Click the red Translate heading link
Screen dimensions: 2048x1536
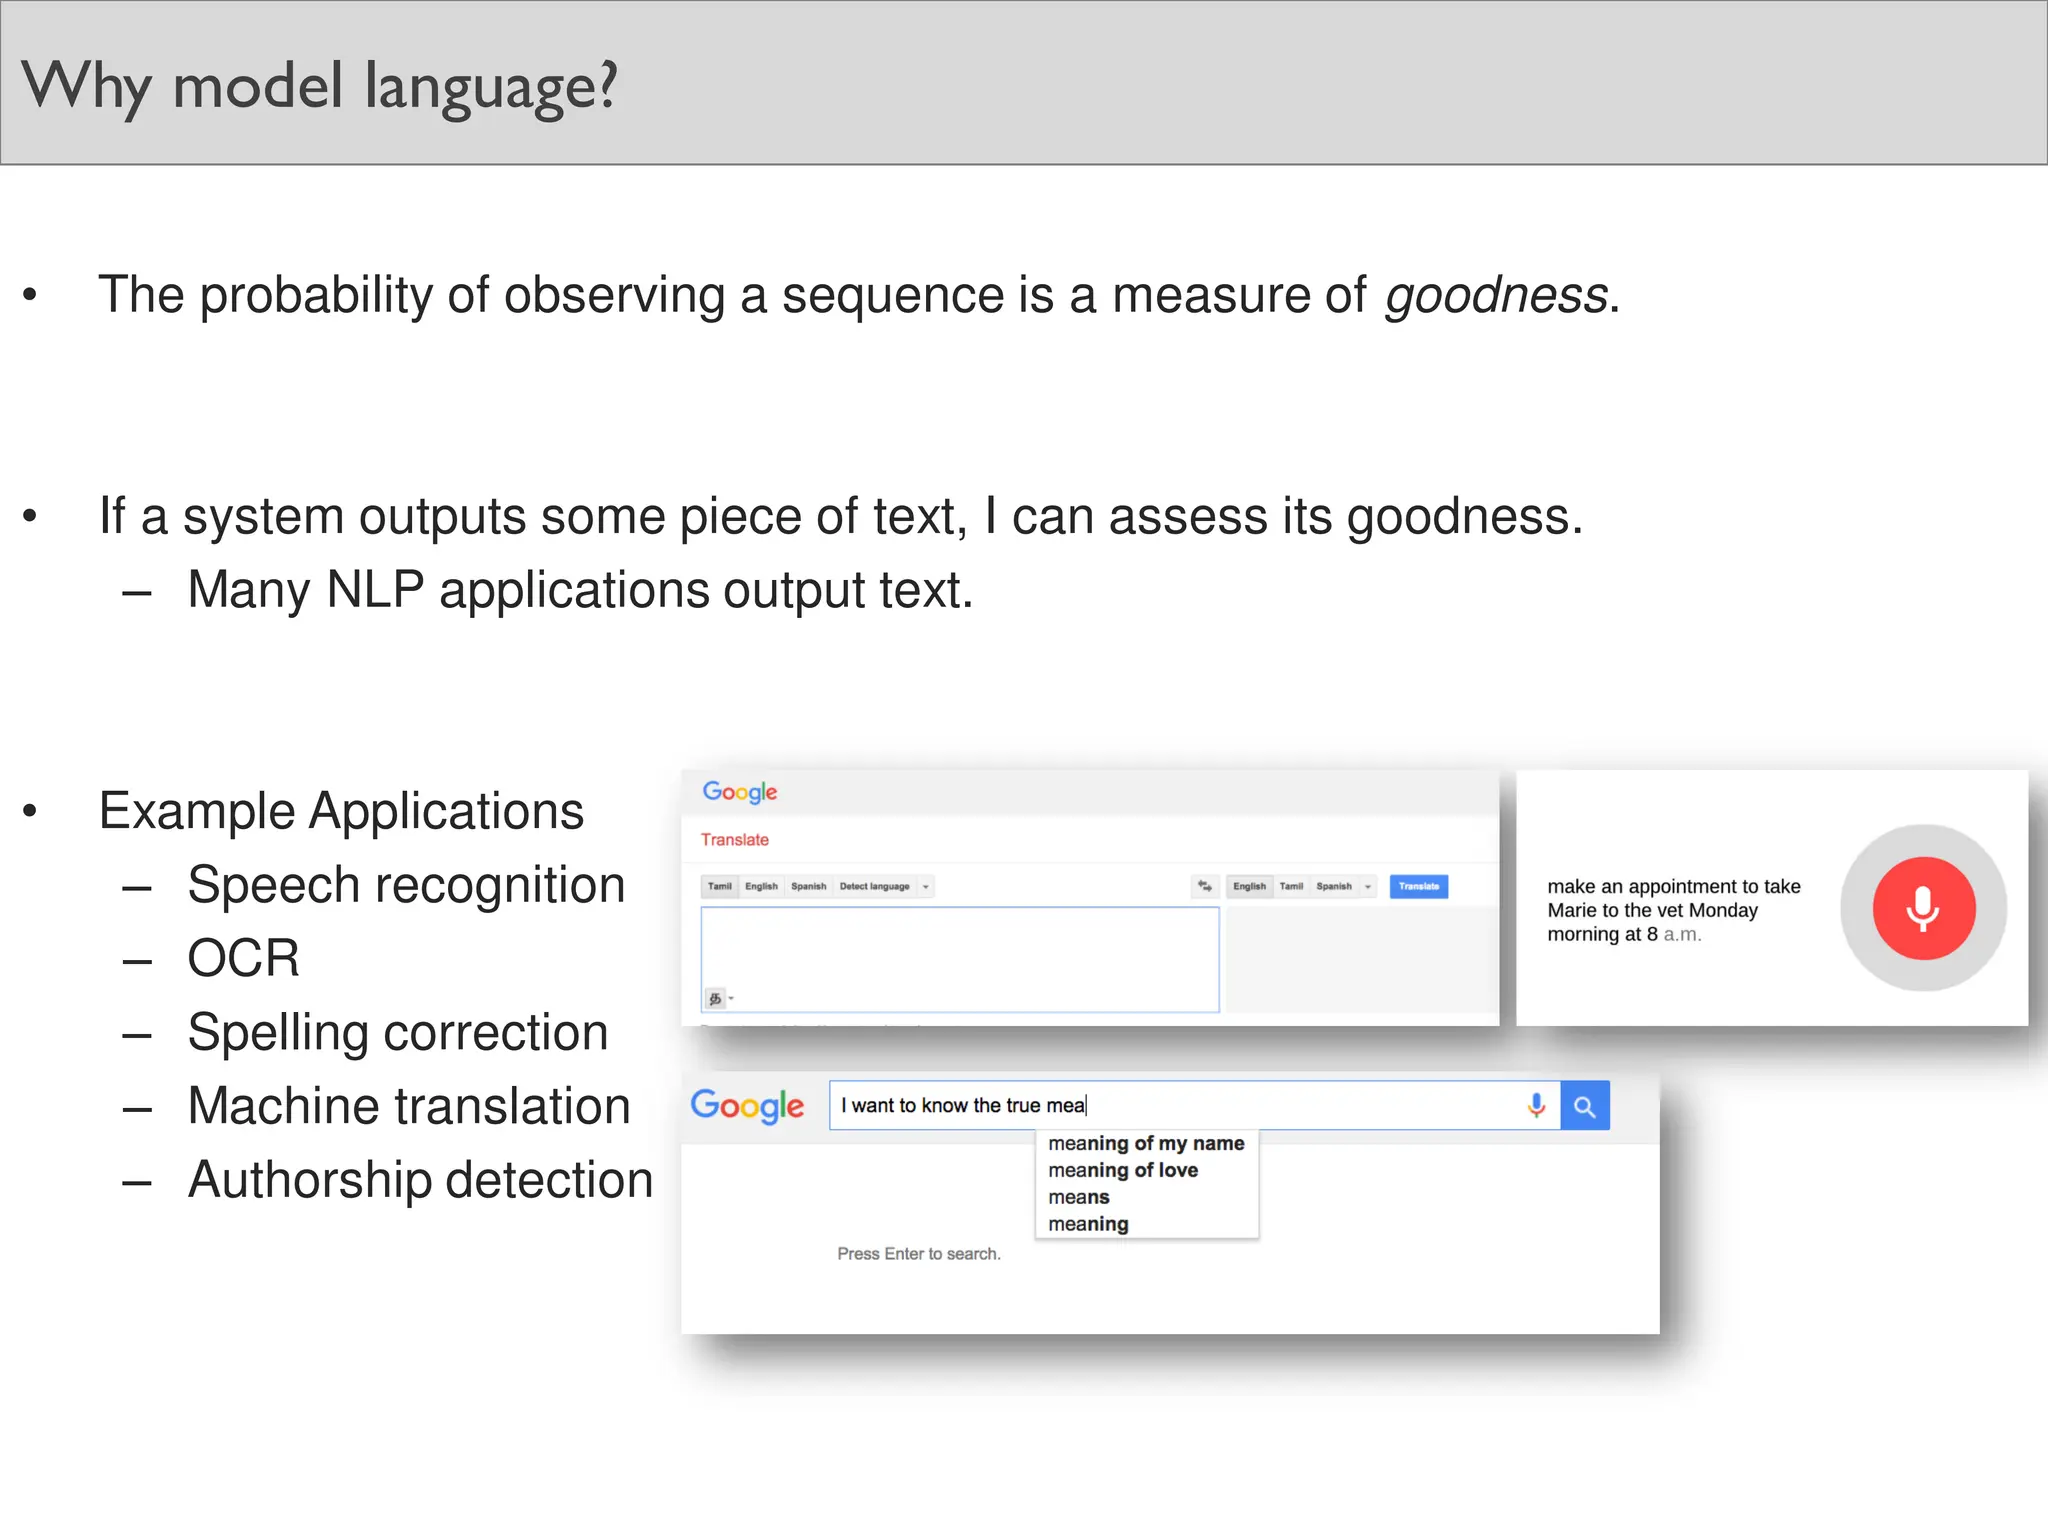point(735,840)
